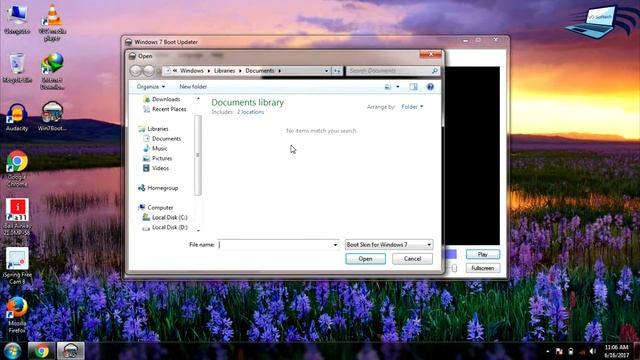Open the Organize menu

point(151,87)
